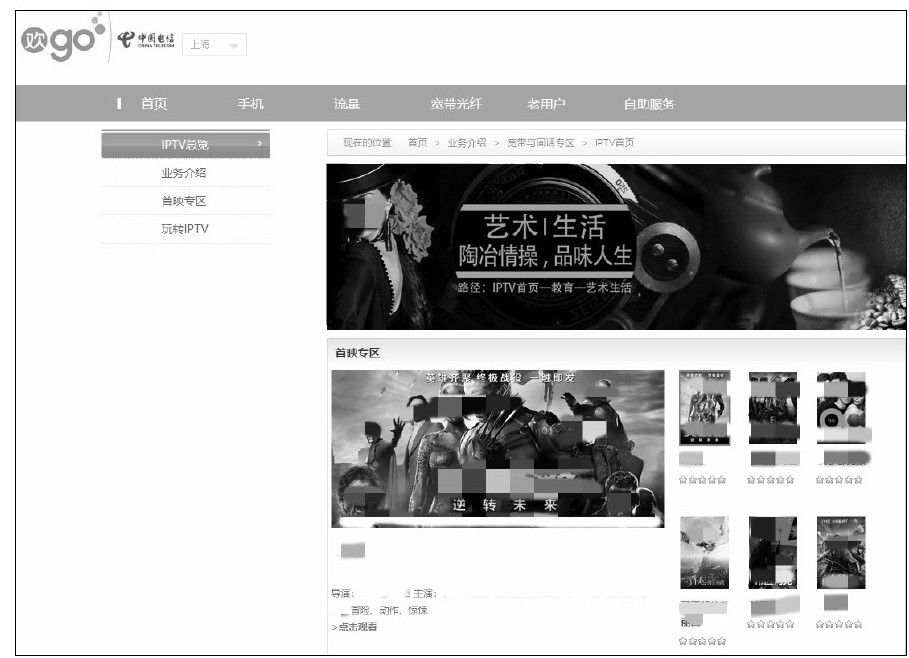Click 老用户 in the navigation bar
Screen dimensions: 909x658
tap(546, 104)
